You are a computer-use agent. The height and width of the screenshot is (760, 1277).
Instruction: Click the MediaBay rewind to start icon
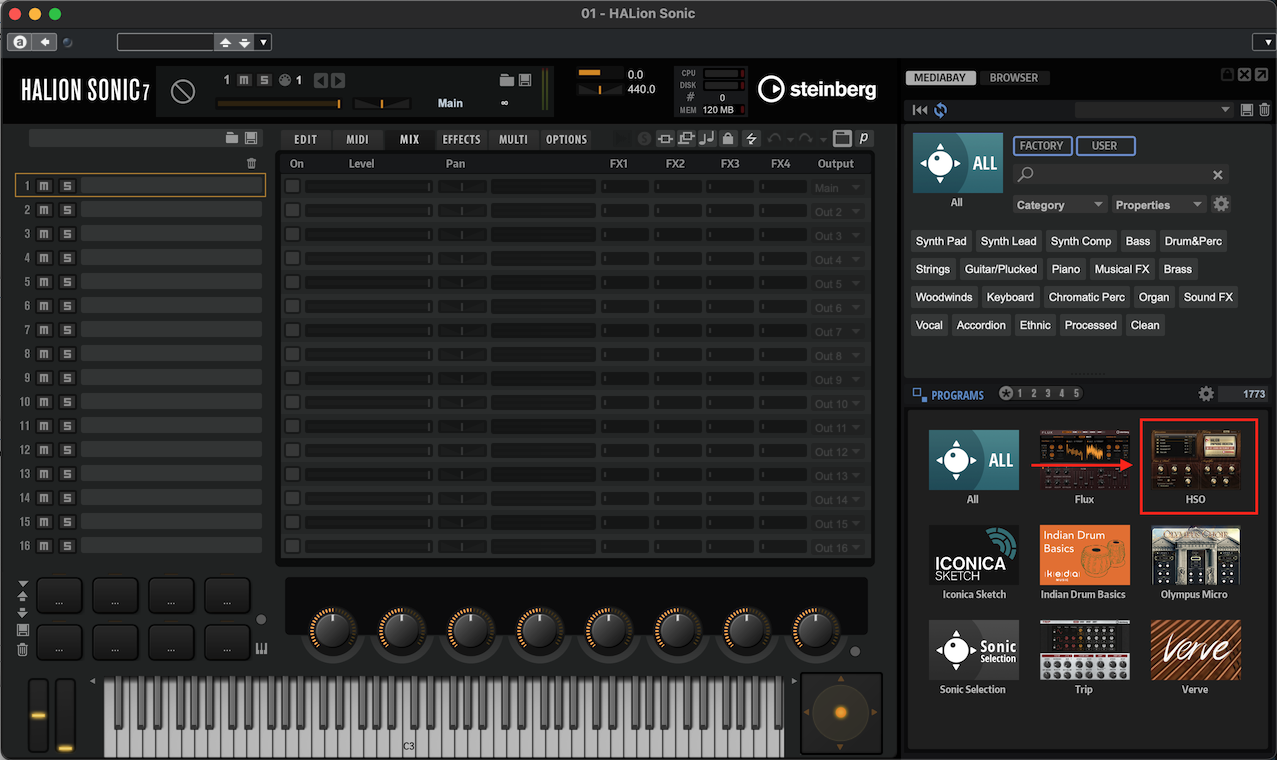920,110
